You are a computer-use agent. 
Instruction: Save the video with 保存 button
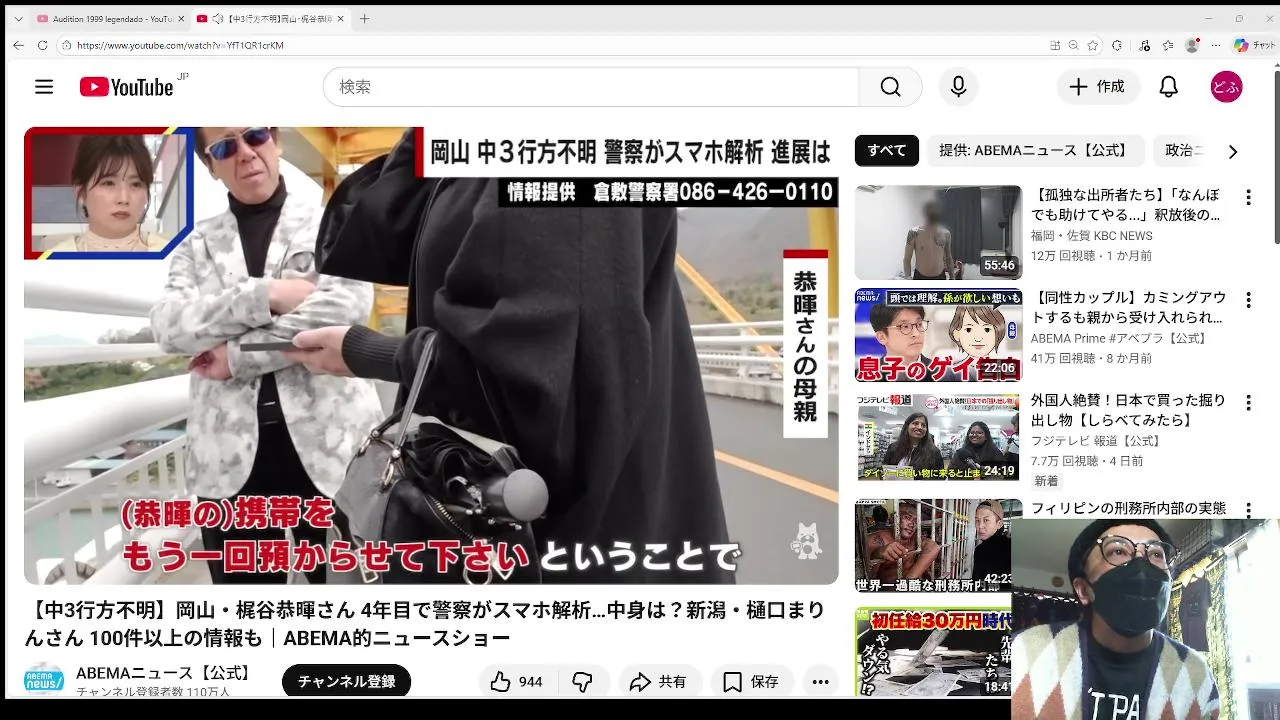tap(751, 682)
